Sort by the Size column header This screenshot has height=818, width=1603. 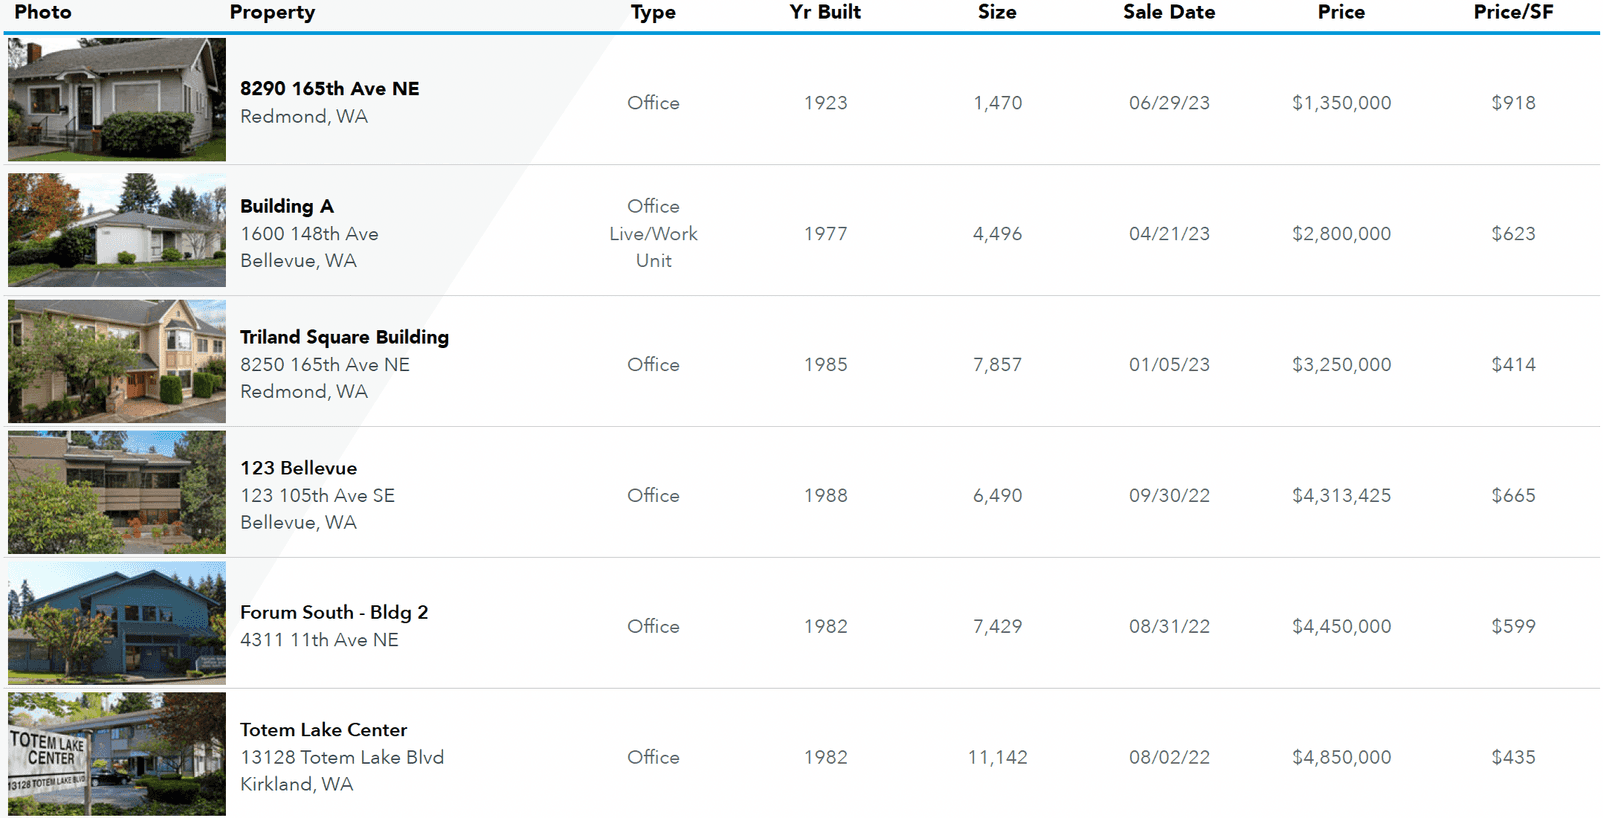pos(997,12)
